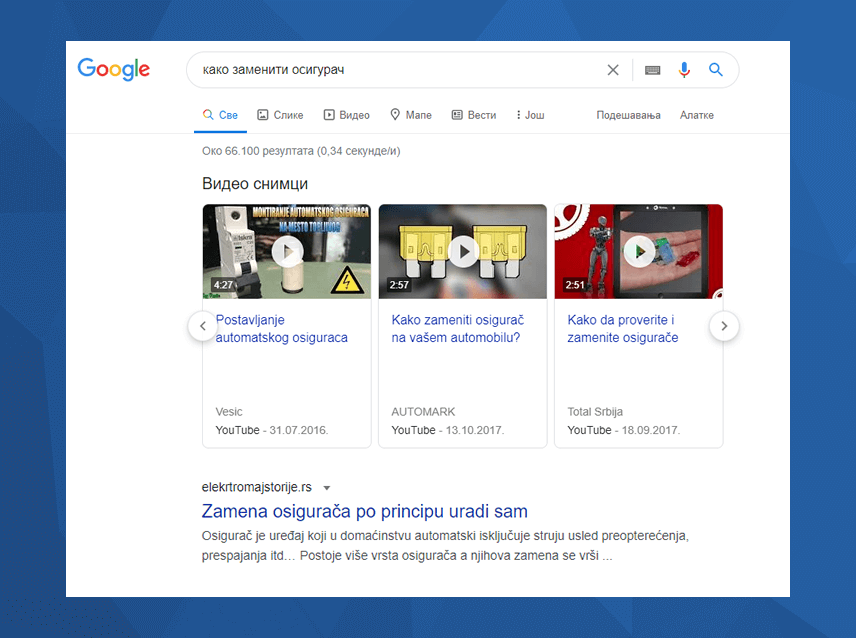Screen dimensions: 856x638
Task: Open the Још more options menu
Action: click(530, 115)
